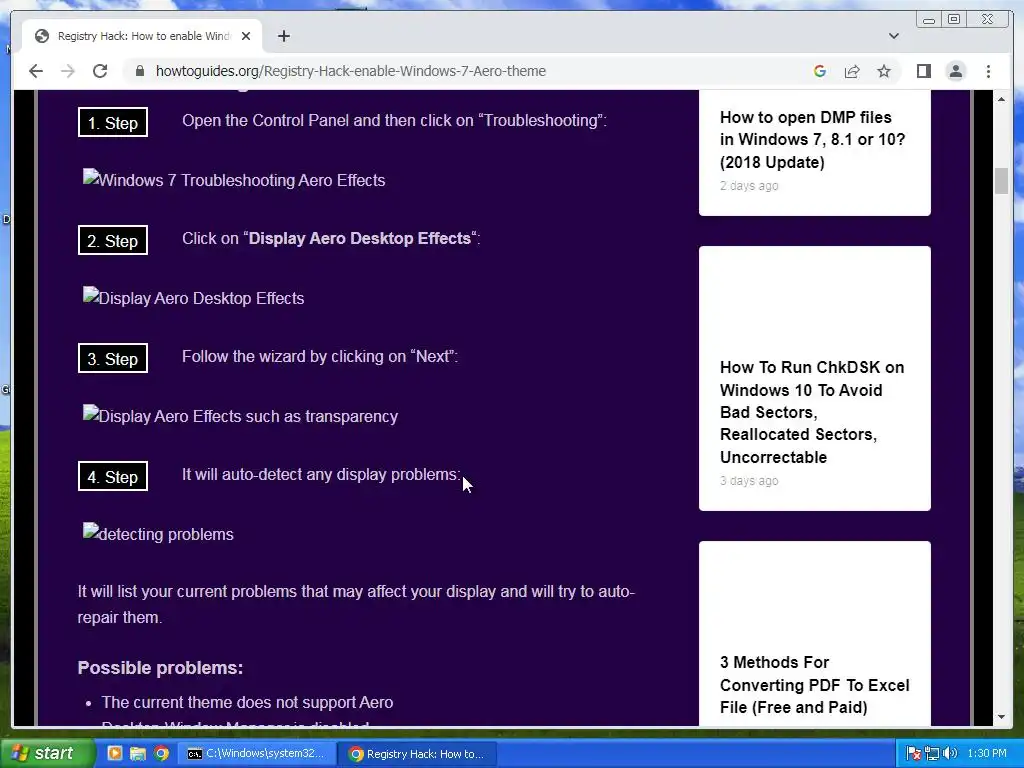The width and height of the screenshot is (1024, 768).
Task: Open 3 Methods For Converting PDF article
Action: click(814, 685)
